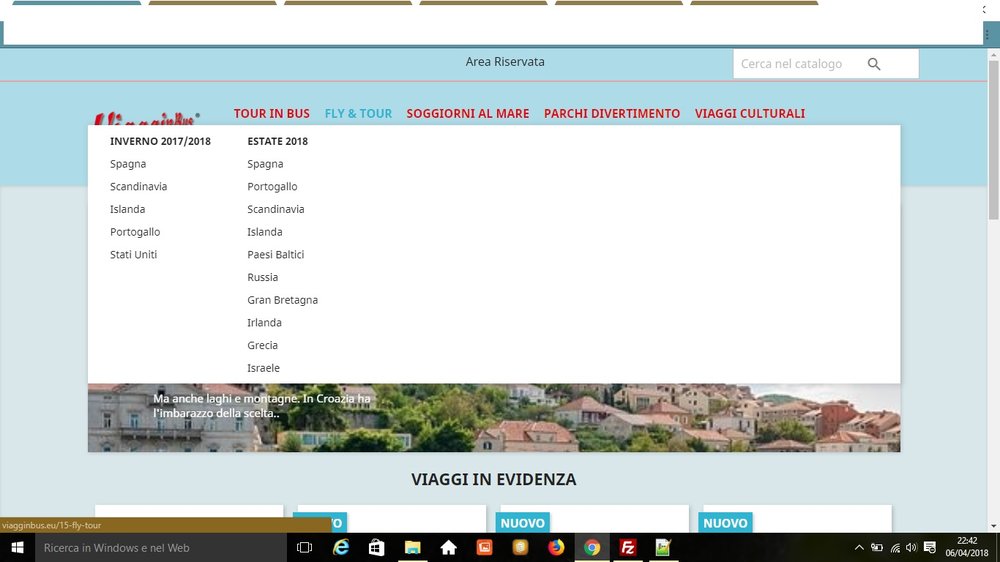
Task: Open the Chrome three-dot menu
Action: [x=987, y=35]
